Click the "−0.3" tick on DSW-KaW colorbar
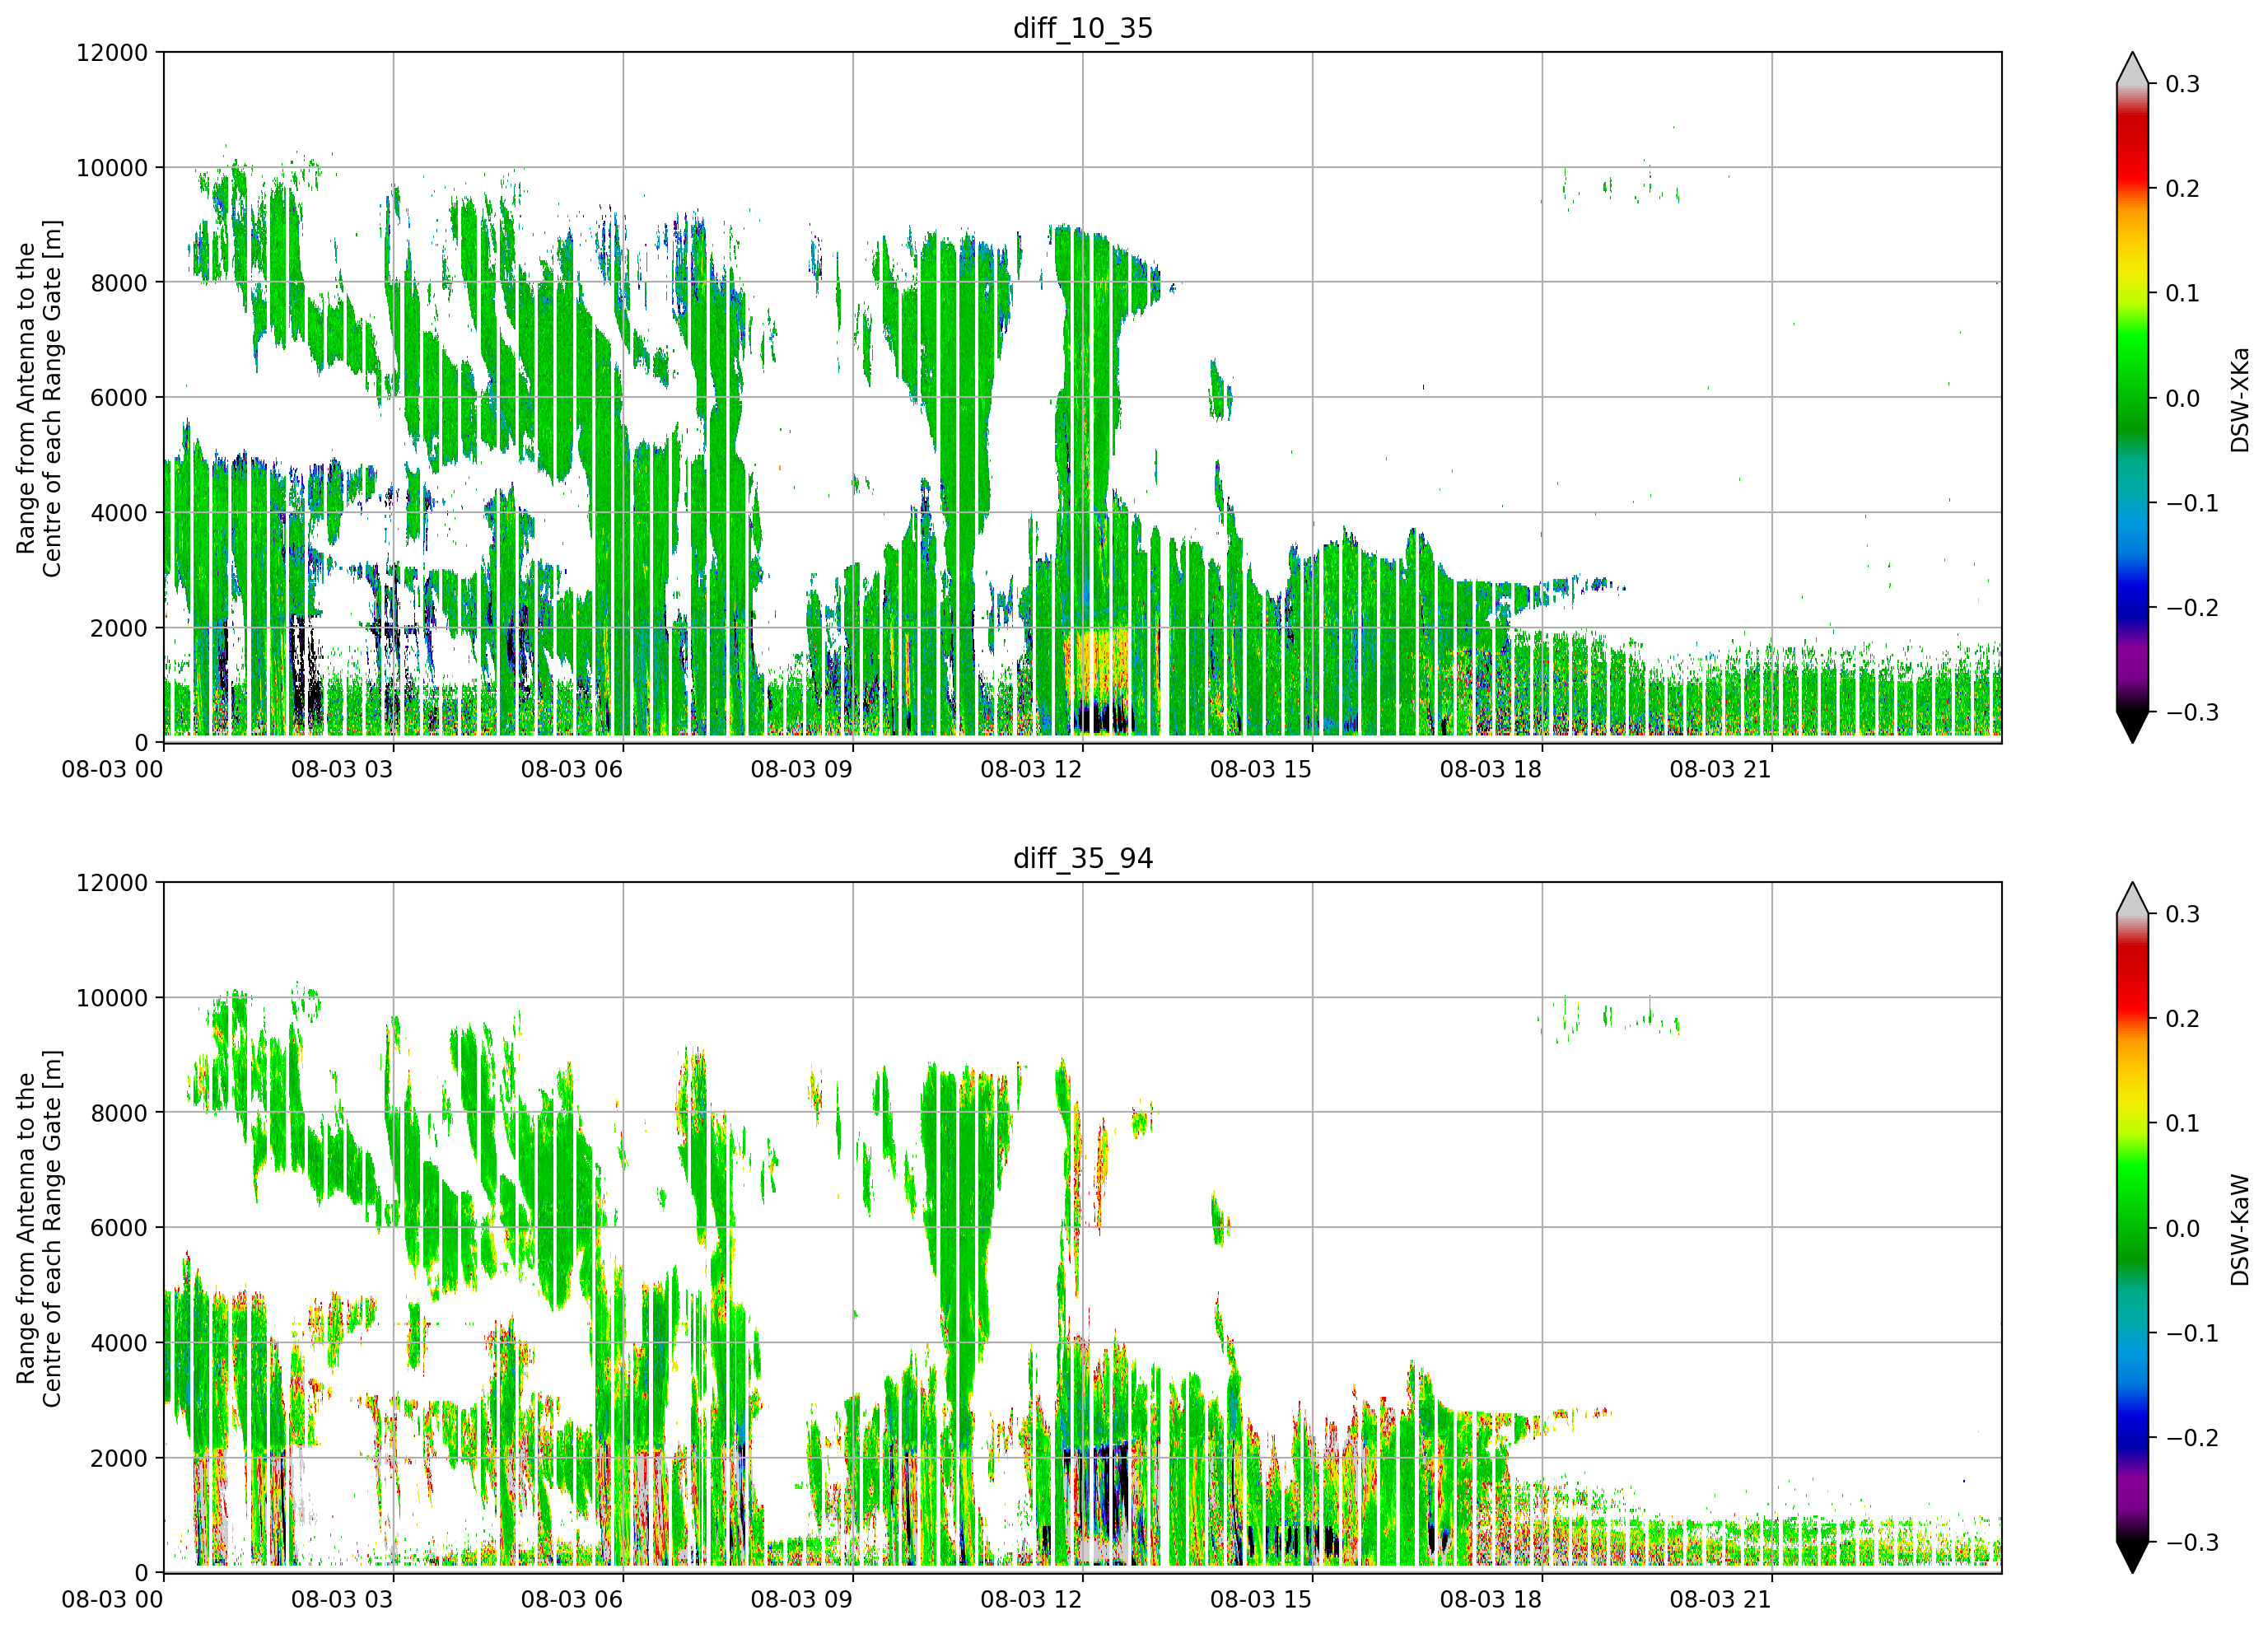The width and height of the screenshot is (2268, 1629). (2192, 1543)
